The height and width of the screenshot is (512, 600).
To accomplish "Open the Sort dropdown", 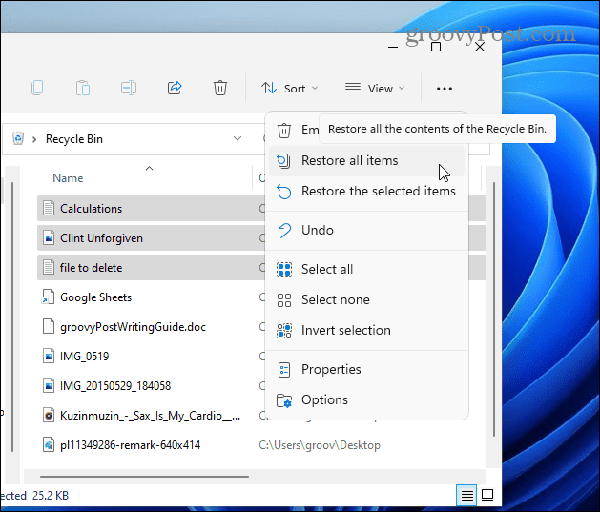I will pyautogui.click(x=289, y=89).
